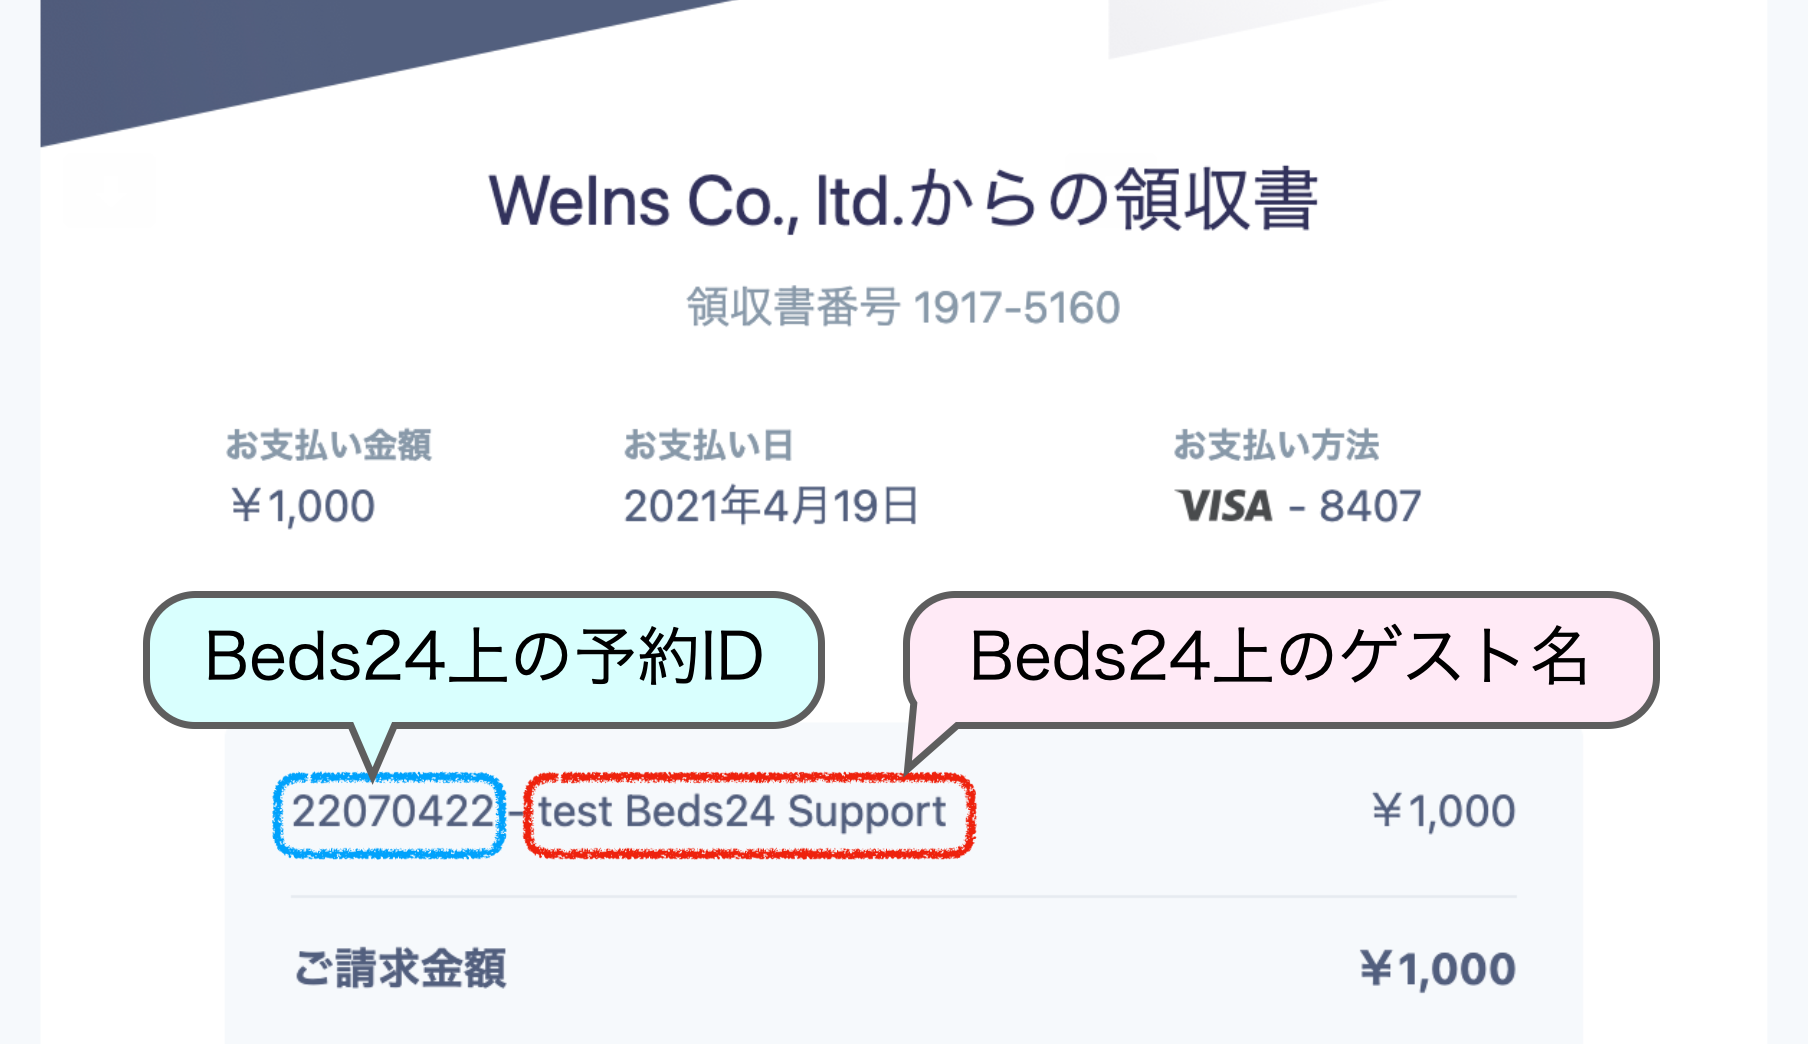Click the card ending digits 8407
The width and height of the screenshot is (1808, 1044).
tap(1370, 506)
